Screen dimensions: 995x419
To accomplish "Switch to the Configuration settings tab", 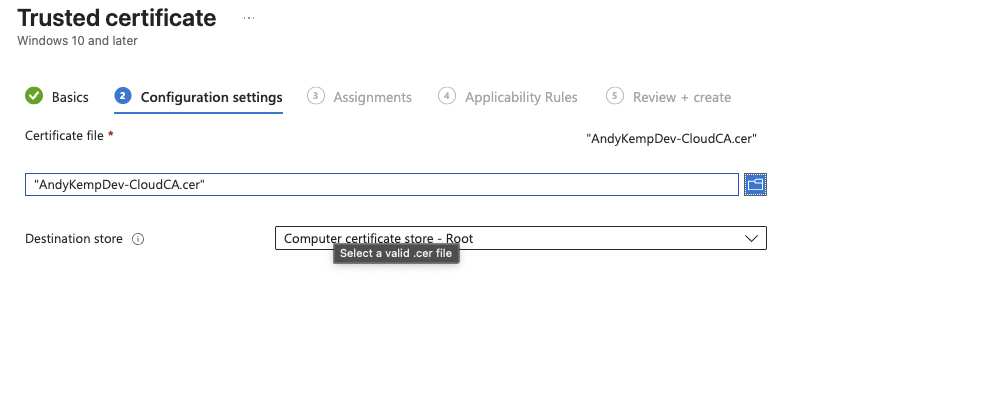I will click(211, 97).
